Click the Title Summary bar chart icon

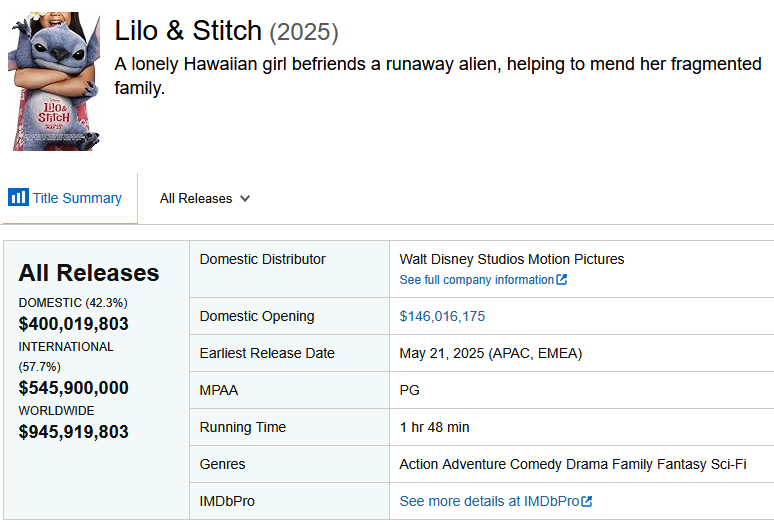pyautogui.click(x=18, y=197)
